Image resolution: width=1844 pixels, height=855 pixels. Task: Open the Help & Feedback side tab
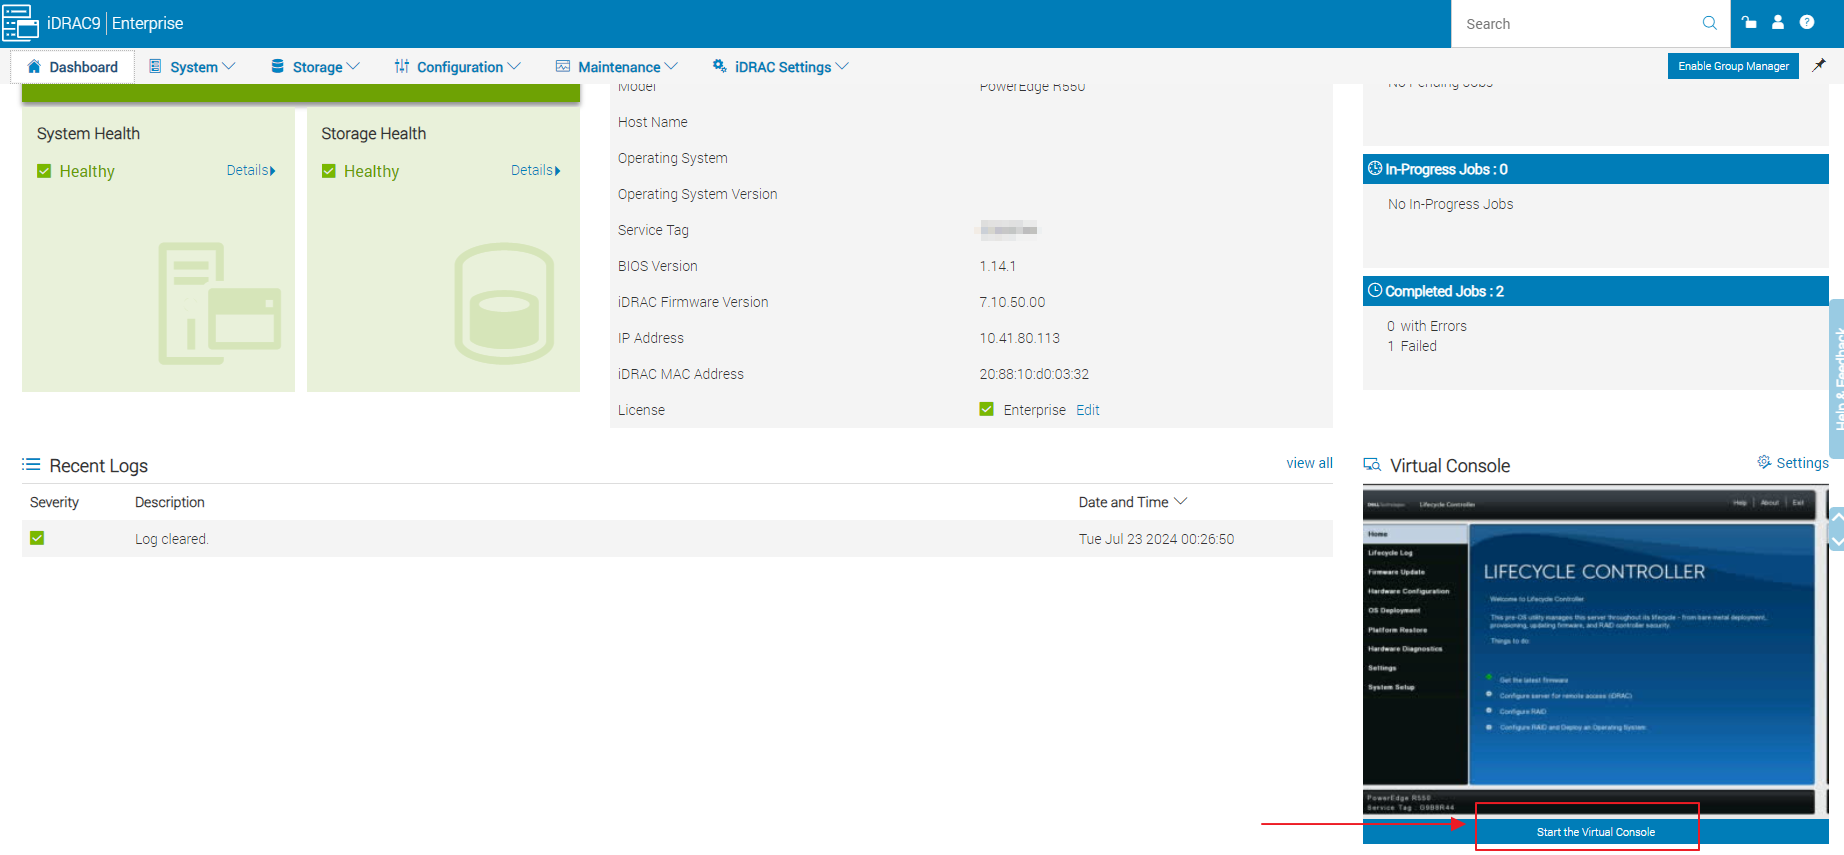click(x=1837, y=378)
